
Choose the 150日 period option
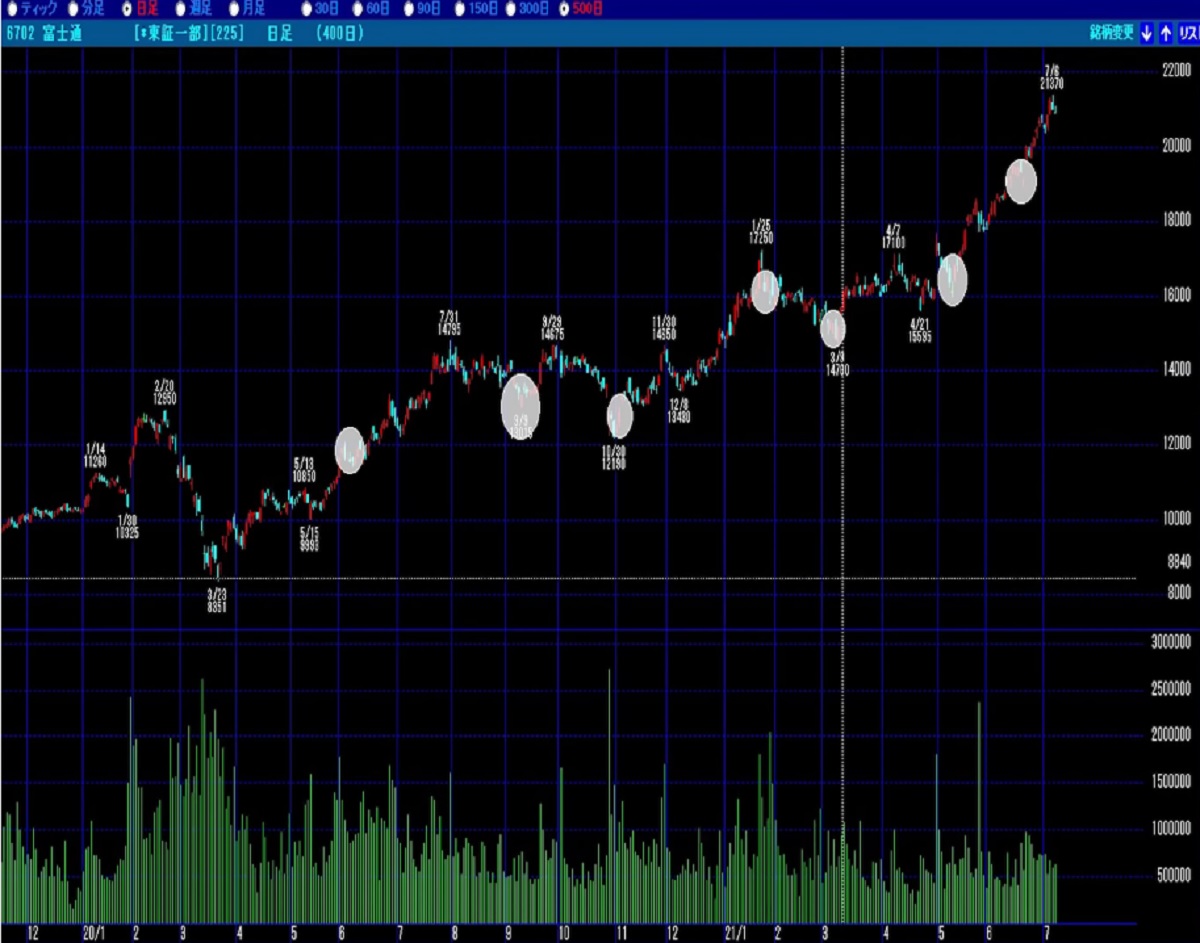(x=461, y=8)
